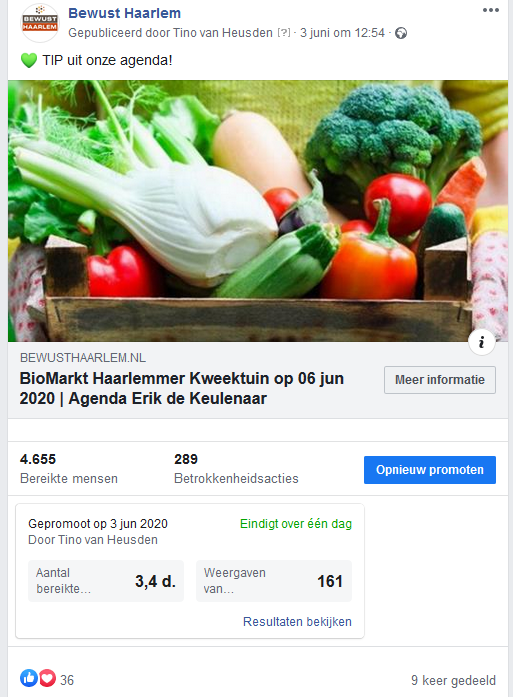Click the BioMarkt Haarlemmer Kweektuin headline
Image resolution: width=513 pixels, height=697 pixels.
click(181, 388)
